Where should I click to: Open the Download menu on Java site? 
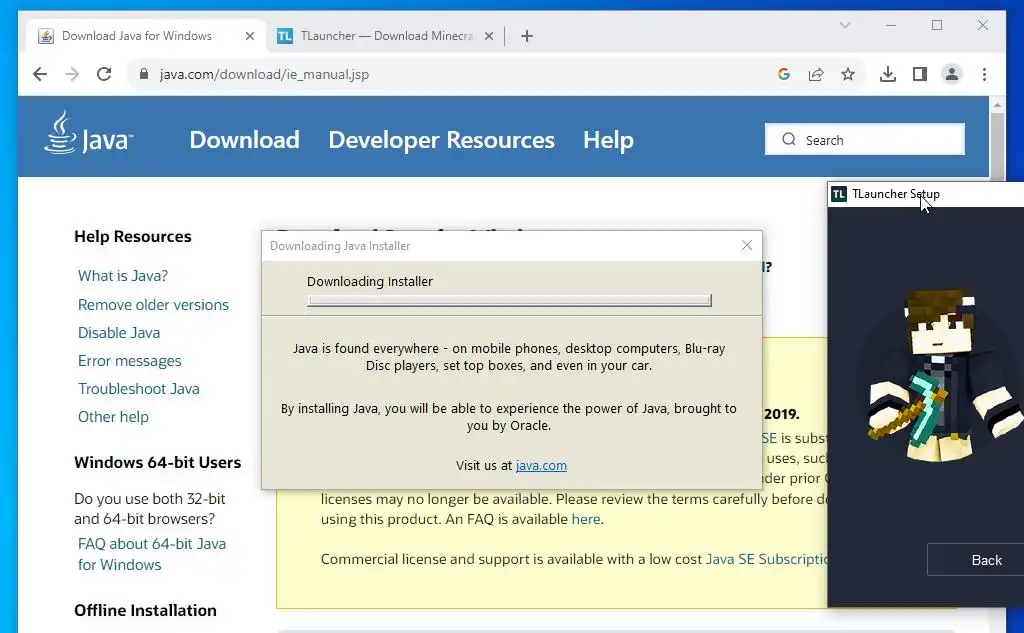(x=244, y=140)
